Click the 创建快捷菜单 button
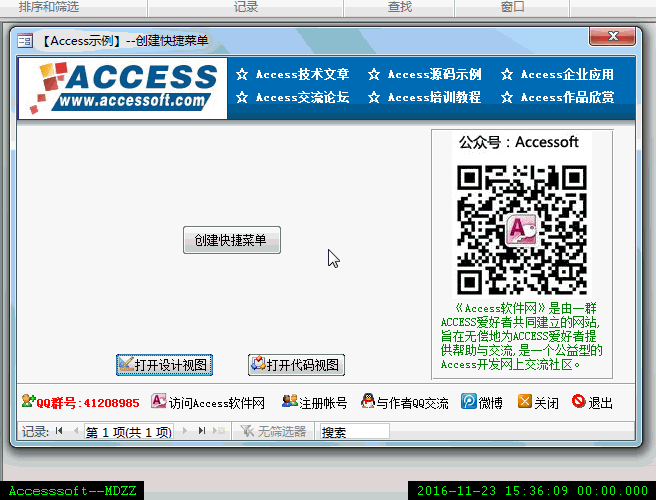Screen dimensions: 656x500 pos(232,240)
